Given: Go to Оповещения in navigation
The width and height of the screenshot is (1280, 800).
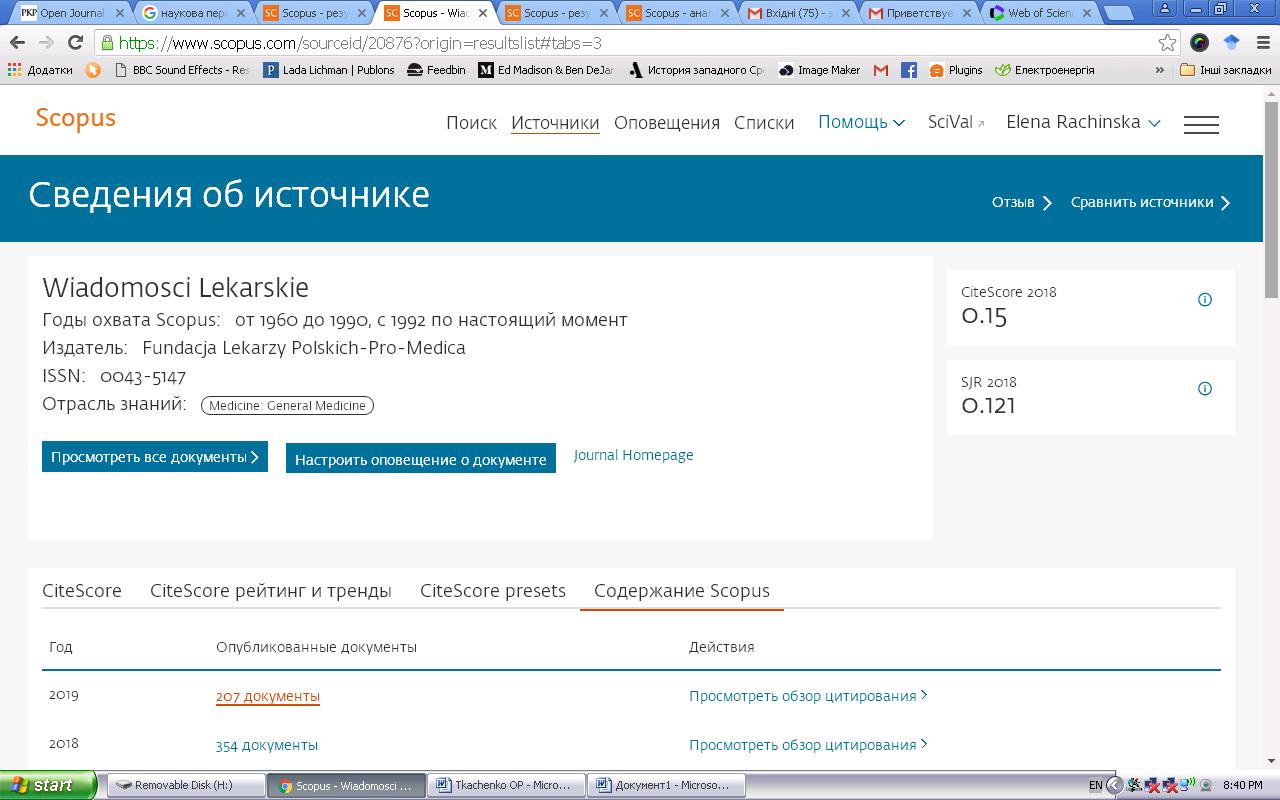Looking at the screenshot, I should tap(667, 122).
